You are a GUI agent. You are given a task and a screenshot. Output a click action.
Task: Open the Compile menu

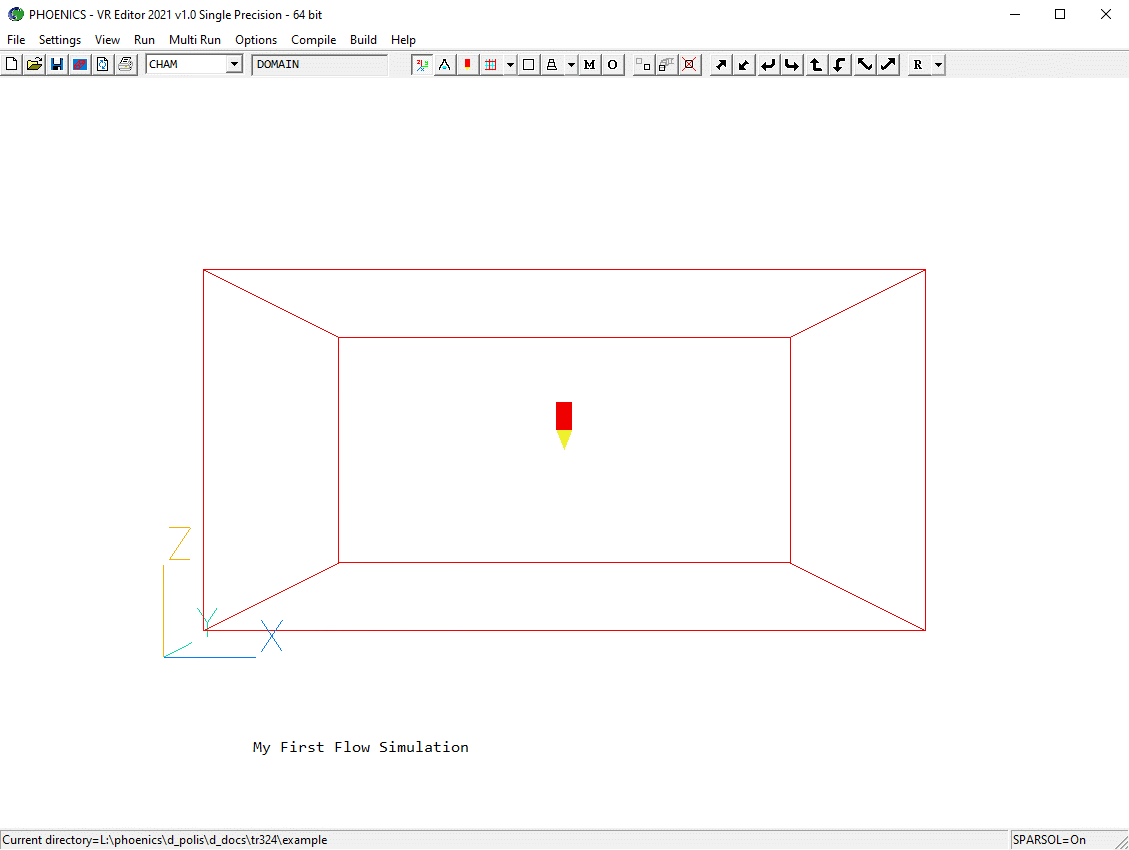point(313,40)
